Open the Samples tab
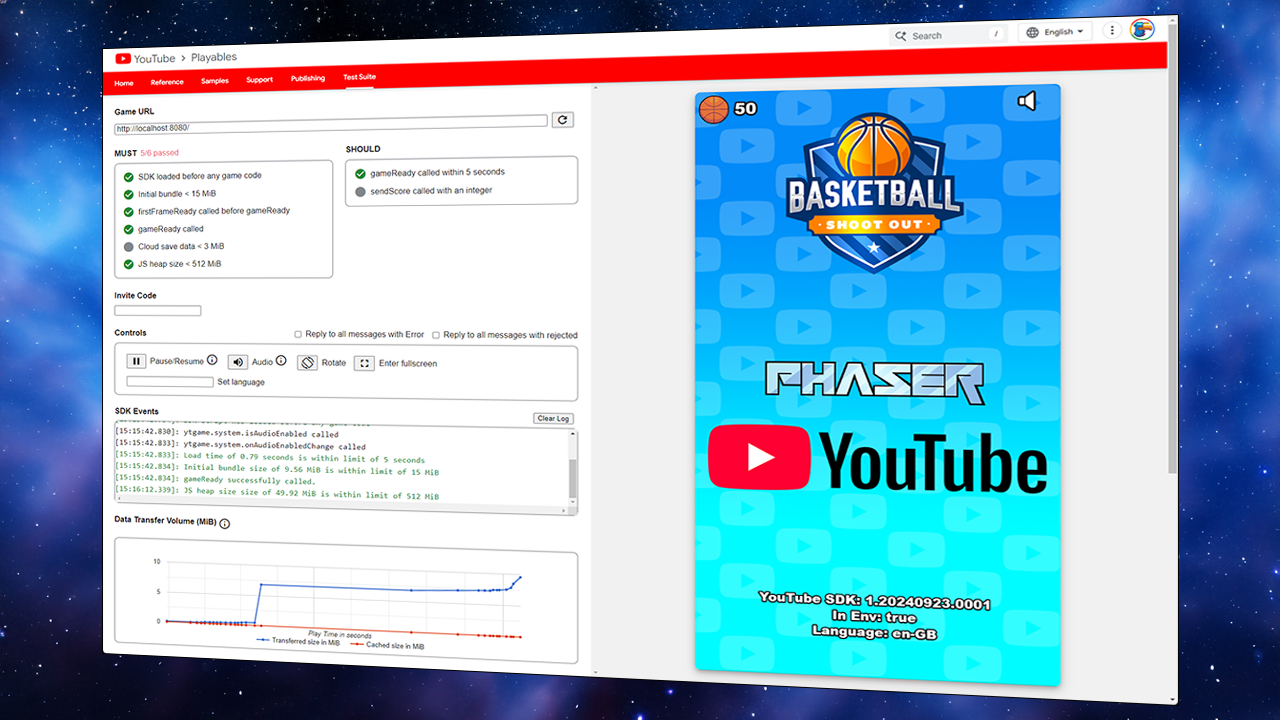Screen dimensions: 1280x720 pos(215,81)
